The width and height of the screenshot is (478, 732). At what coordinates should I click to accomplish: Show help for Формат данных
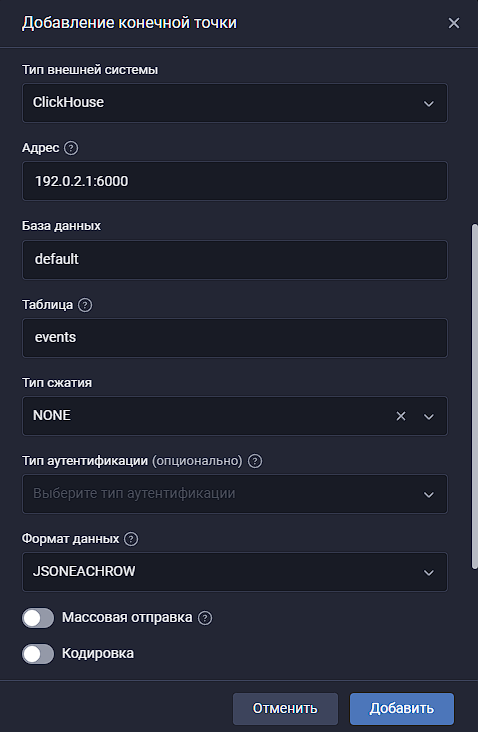131,539
